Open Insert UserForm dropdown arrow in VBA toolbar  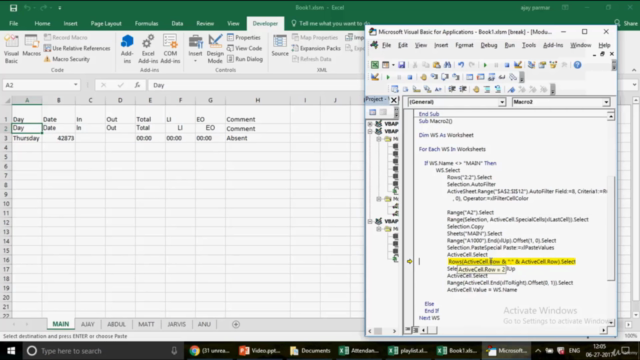pyautogui.click(x=393, y=65)
